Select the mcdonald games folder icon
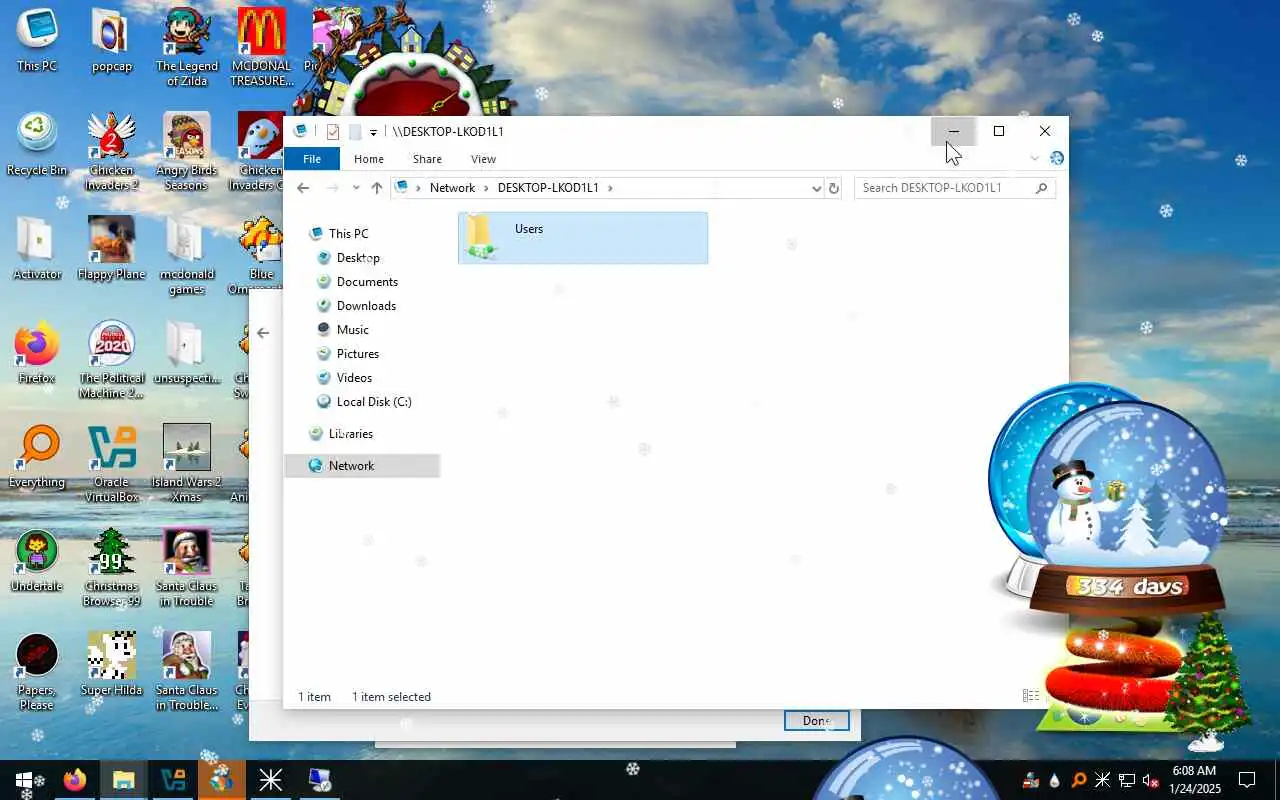 tap(186, 256)
